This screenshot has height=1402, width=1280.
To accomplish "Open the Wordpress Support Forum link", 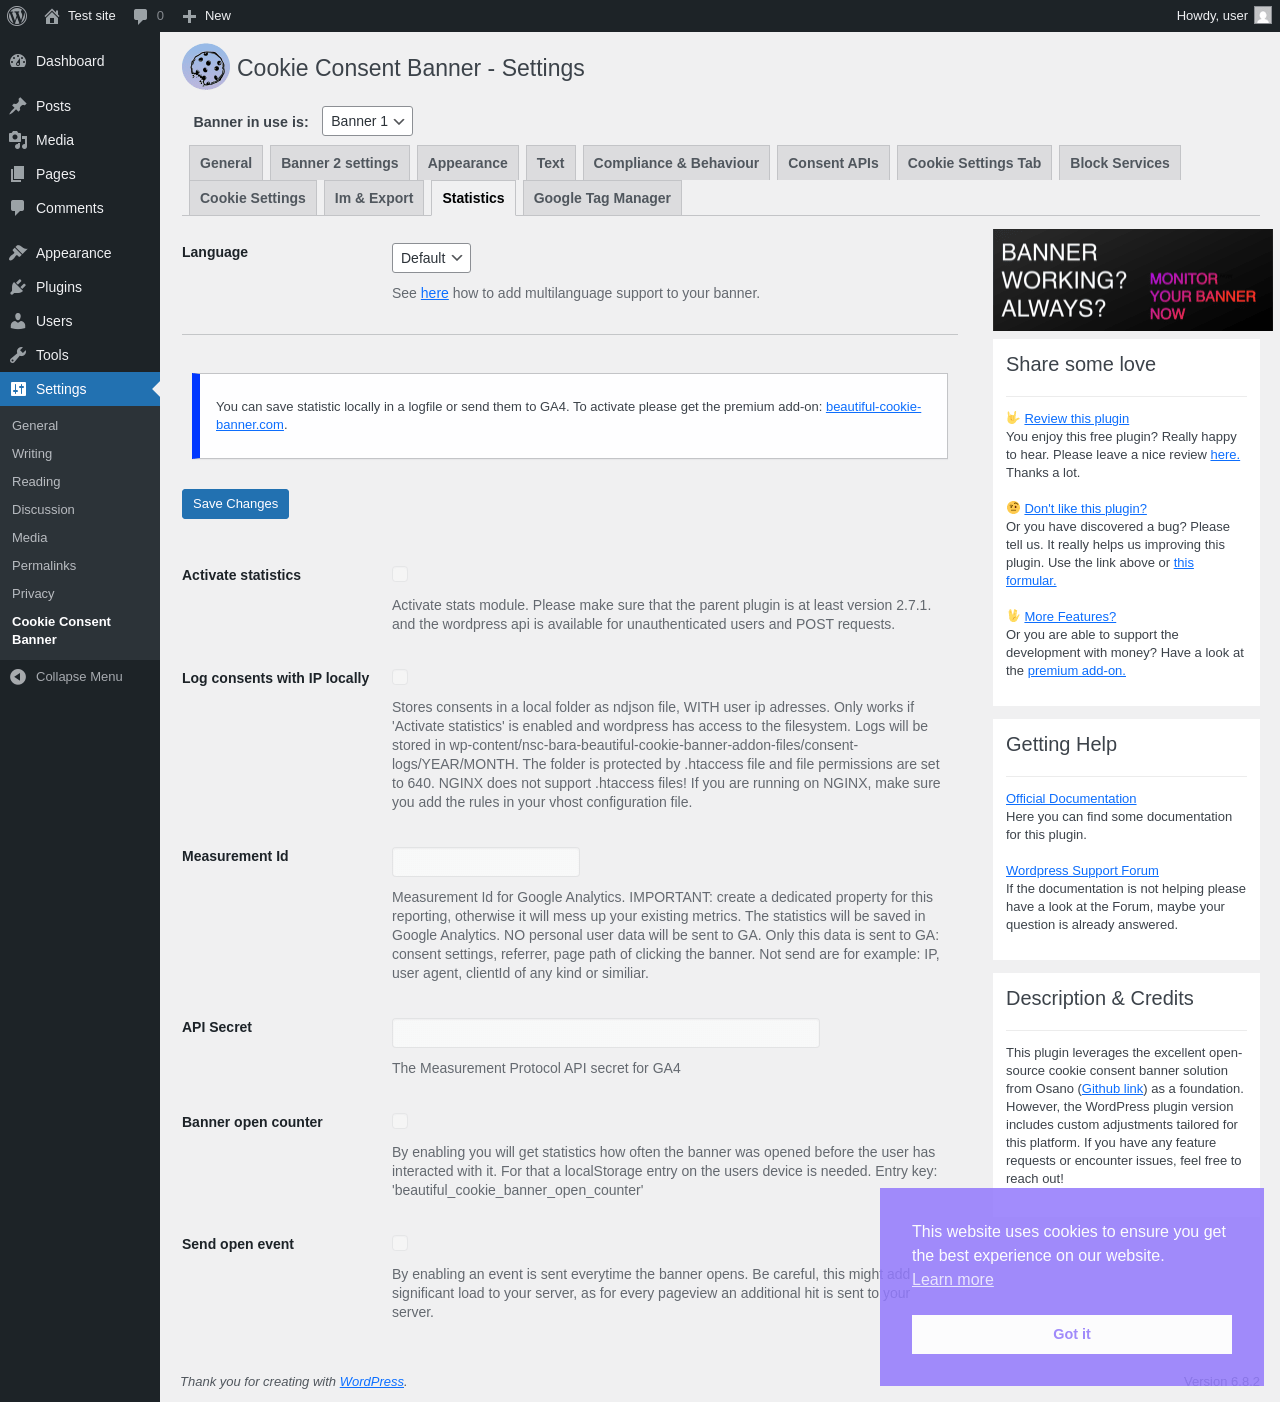I will [1082, 871].
